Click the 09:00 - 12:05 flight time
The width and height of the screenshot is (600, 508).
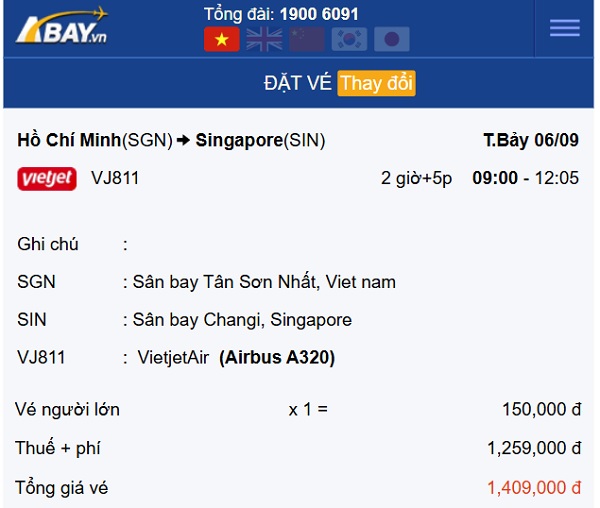[x=525, y=178]
